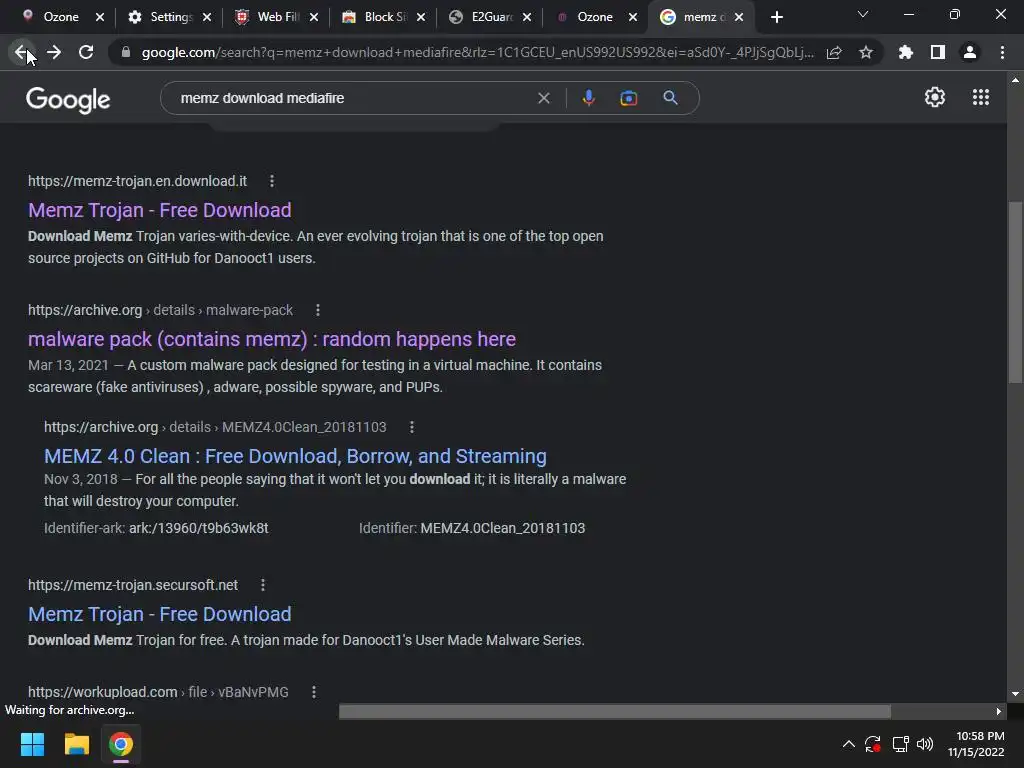1024x768 pixels.
Task: Click the vertical page scrollbar thumb
Action: (1015, 293)
